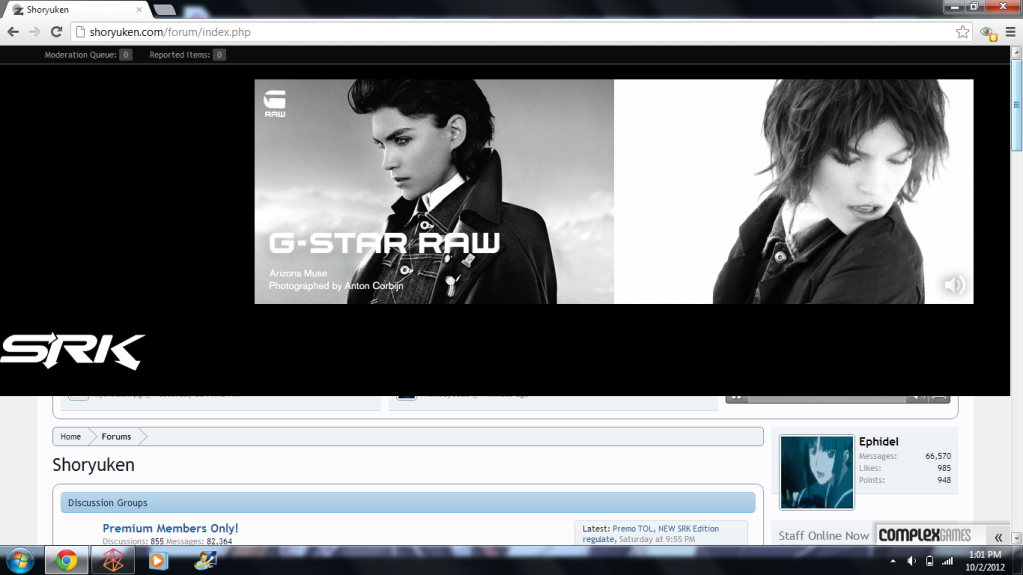This screenshot has width=1023, height=575.
Task: Open the network signal tray icon
Action: [x=947, y=561]
